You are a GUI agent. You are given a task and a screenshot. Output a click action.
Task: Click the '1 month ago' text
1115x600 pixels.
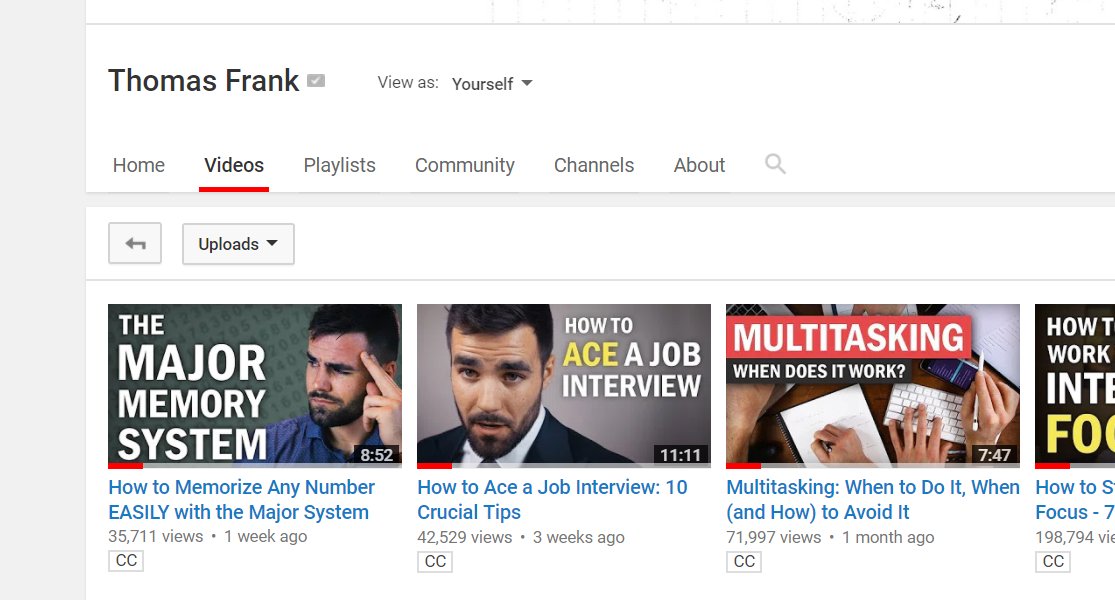(888, 537)
